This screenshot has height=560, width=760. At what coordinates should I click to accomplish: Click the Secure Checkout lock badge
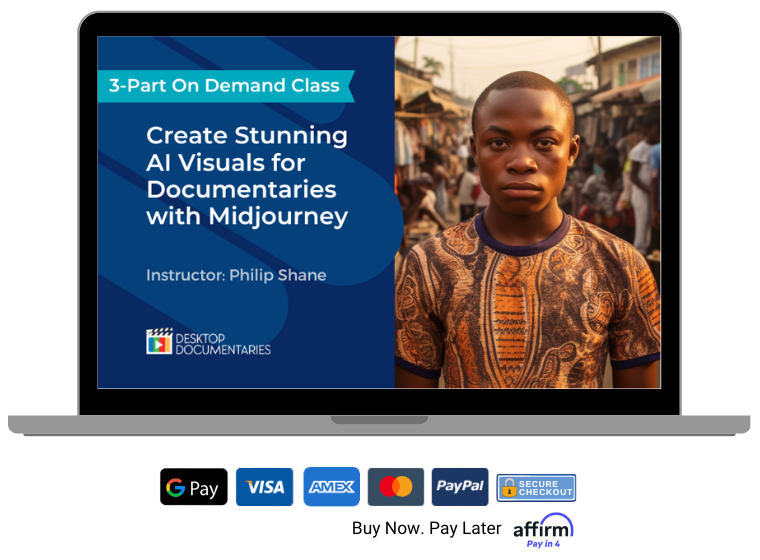coord(536,488)
